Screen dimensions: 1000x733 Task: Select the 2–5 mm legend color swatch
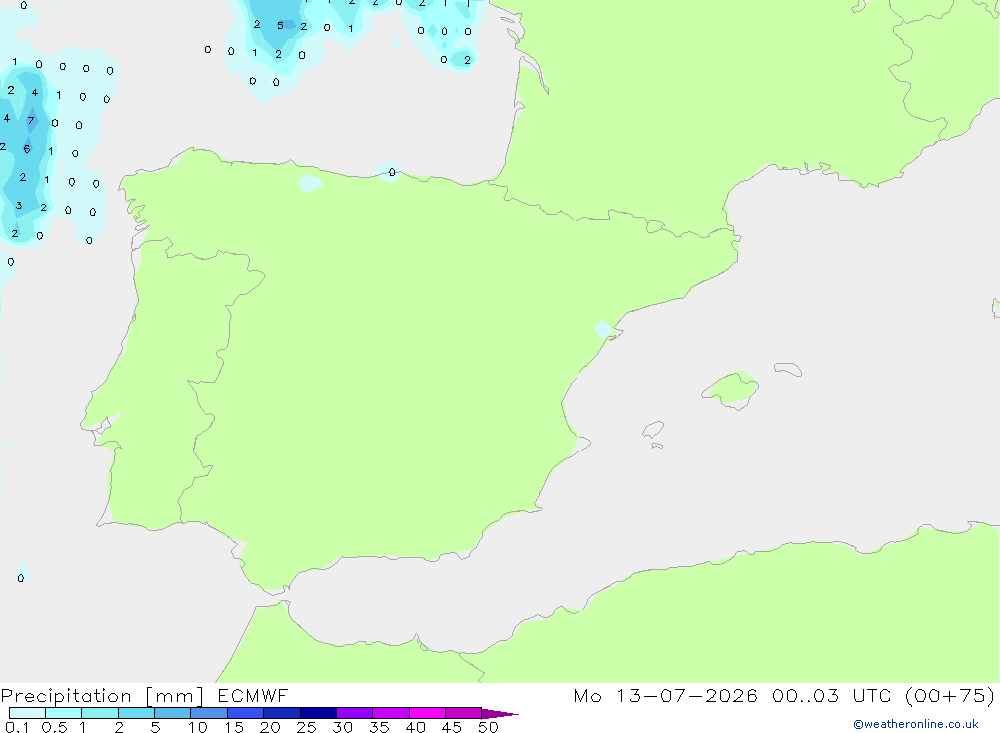[x=136, y=713]
